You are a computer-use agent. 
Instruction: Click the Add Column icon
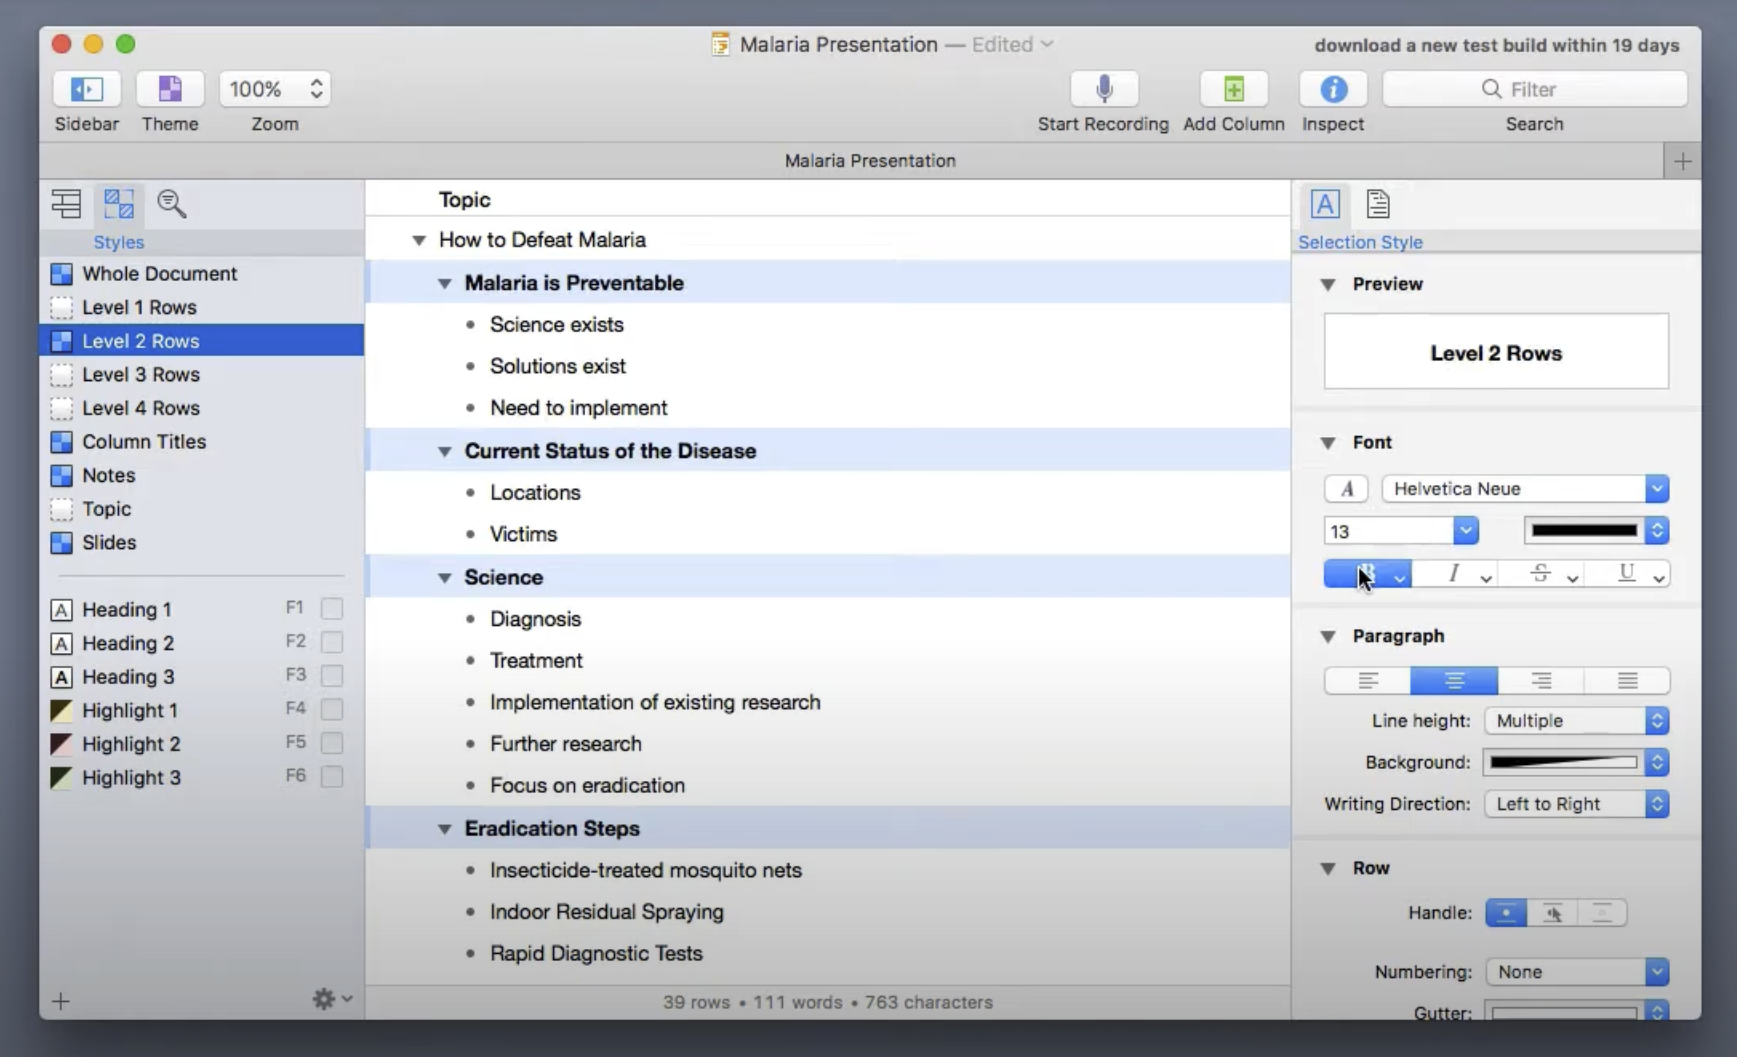[x=1234, y=89]
